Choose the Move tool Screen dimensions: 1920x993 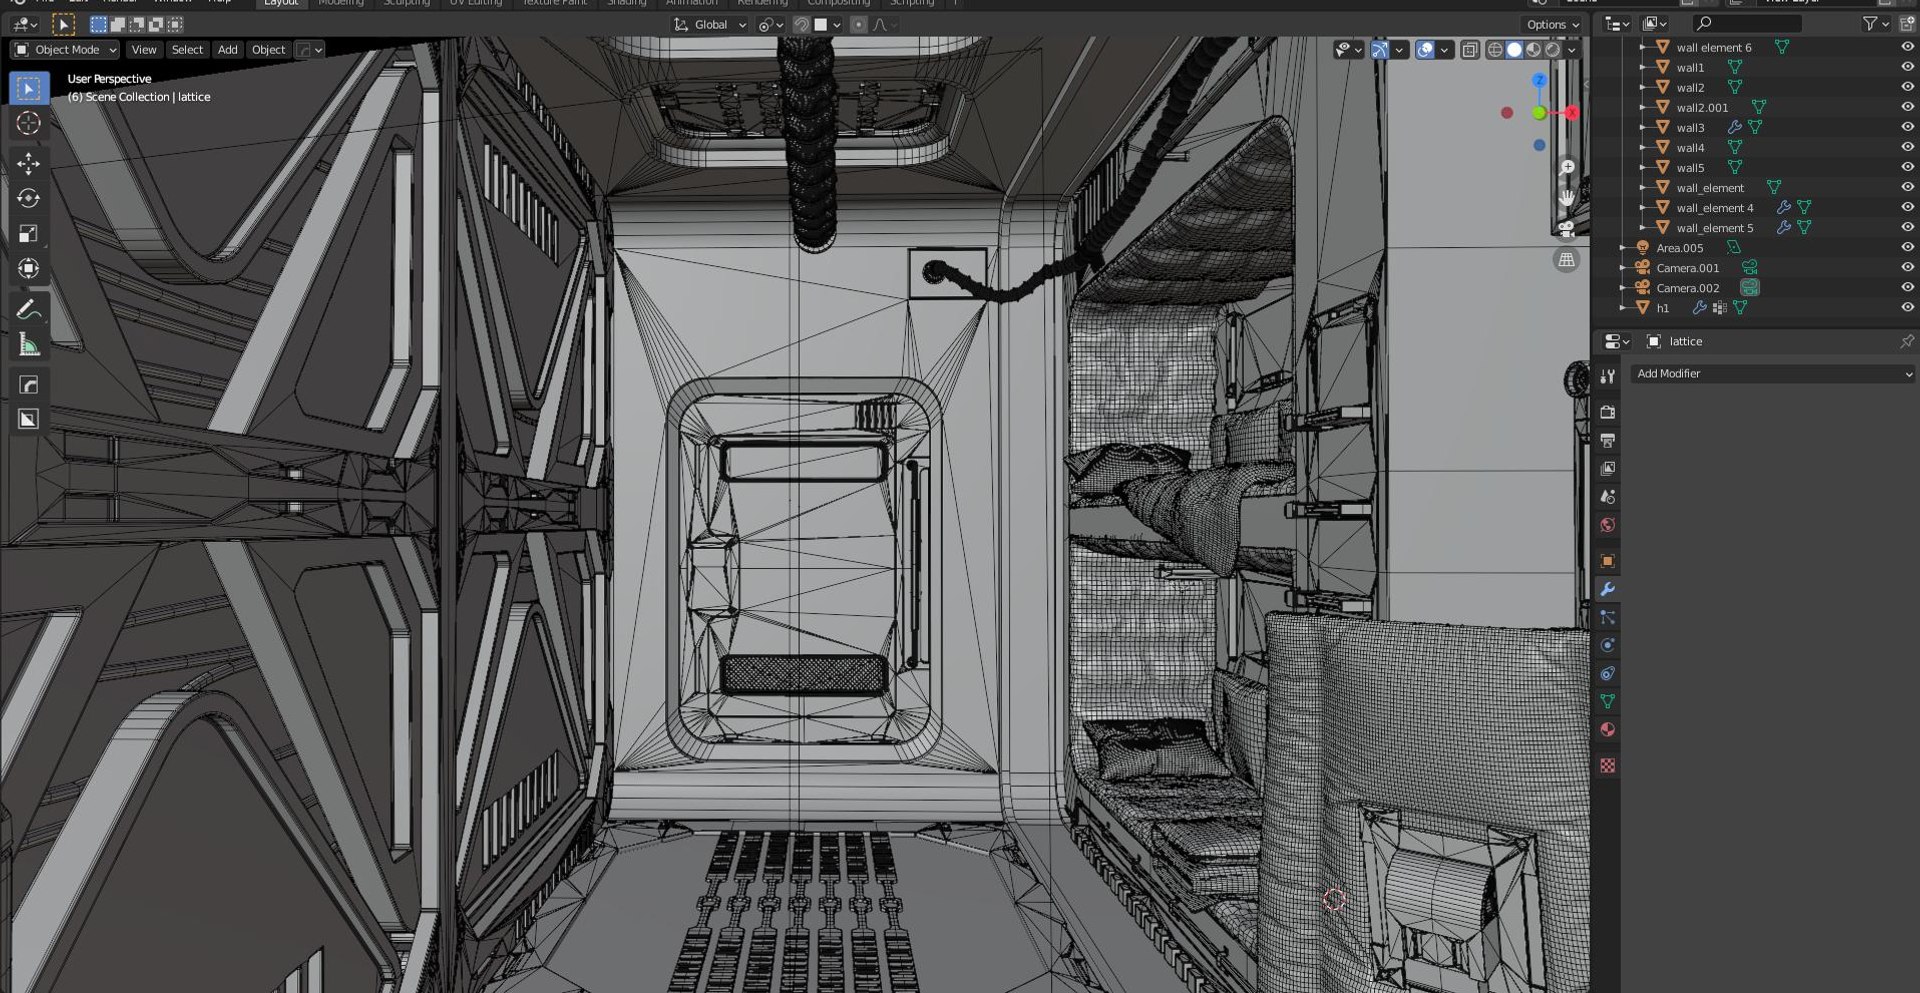[28, 163]
